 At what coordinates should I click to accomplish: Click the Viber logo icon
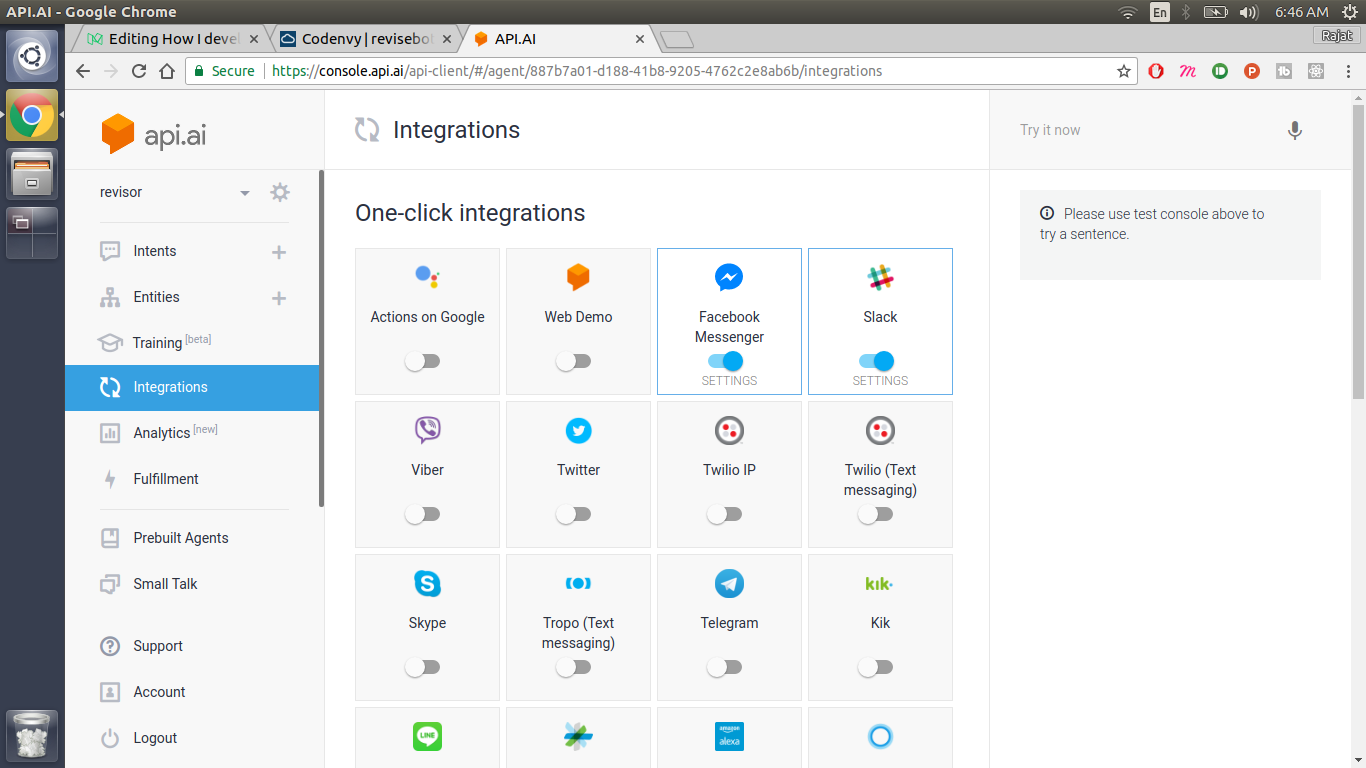click(x=427, y=430)
